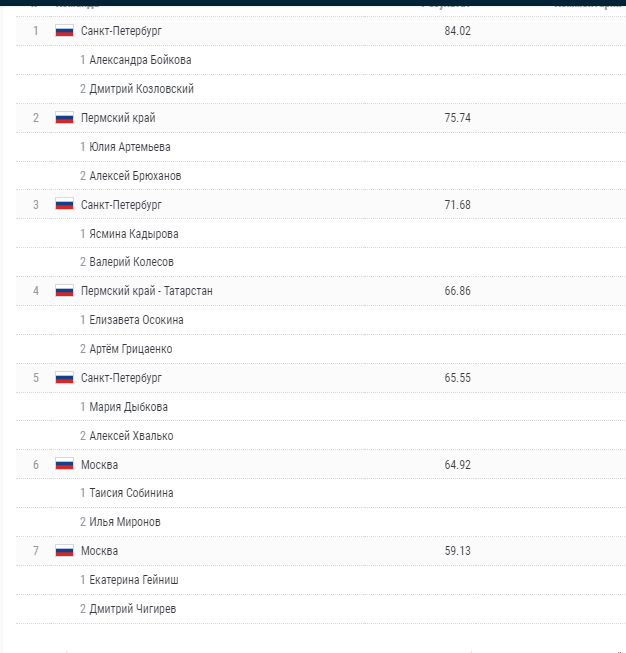Select Ясмина Кадырова in the list
The image size is (626, 653).
tap(134, 234)
